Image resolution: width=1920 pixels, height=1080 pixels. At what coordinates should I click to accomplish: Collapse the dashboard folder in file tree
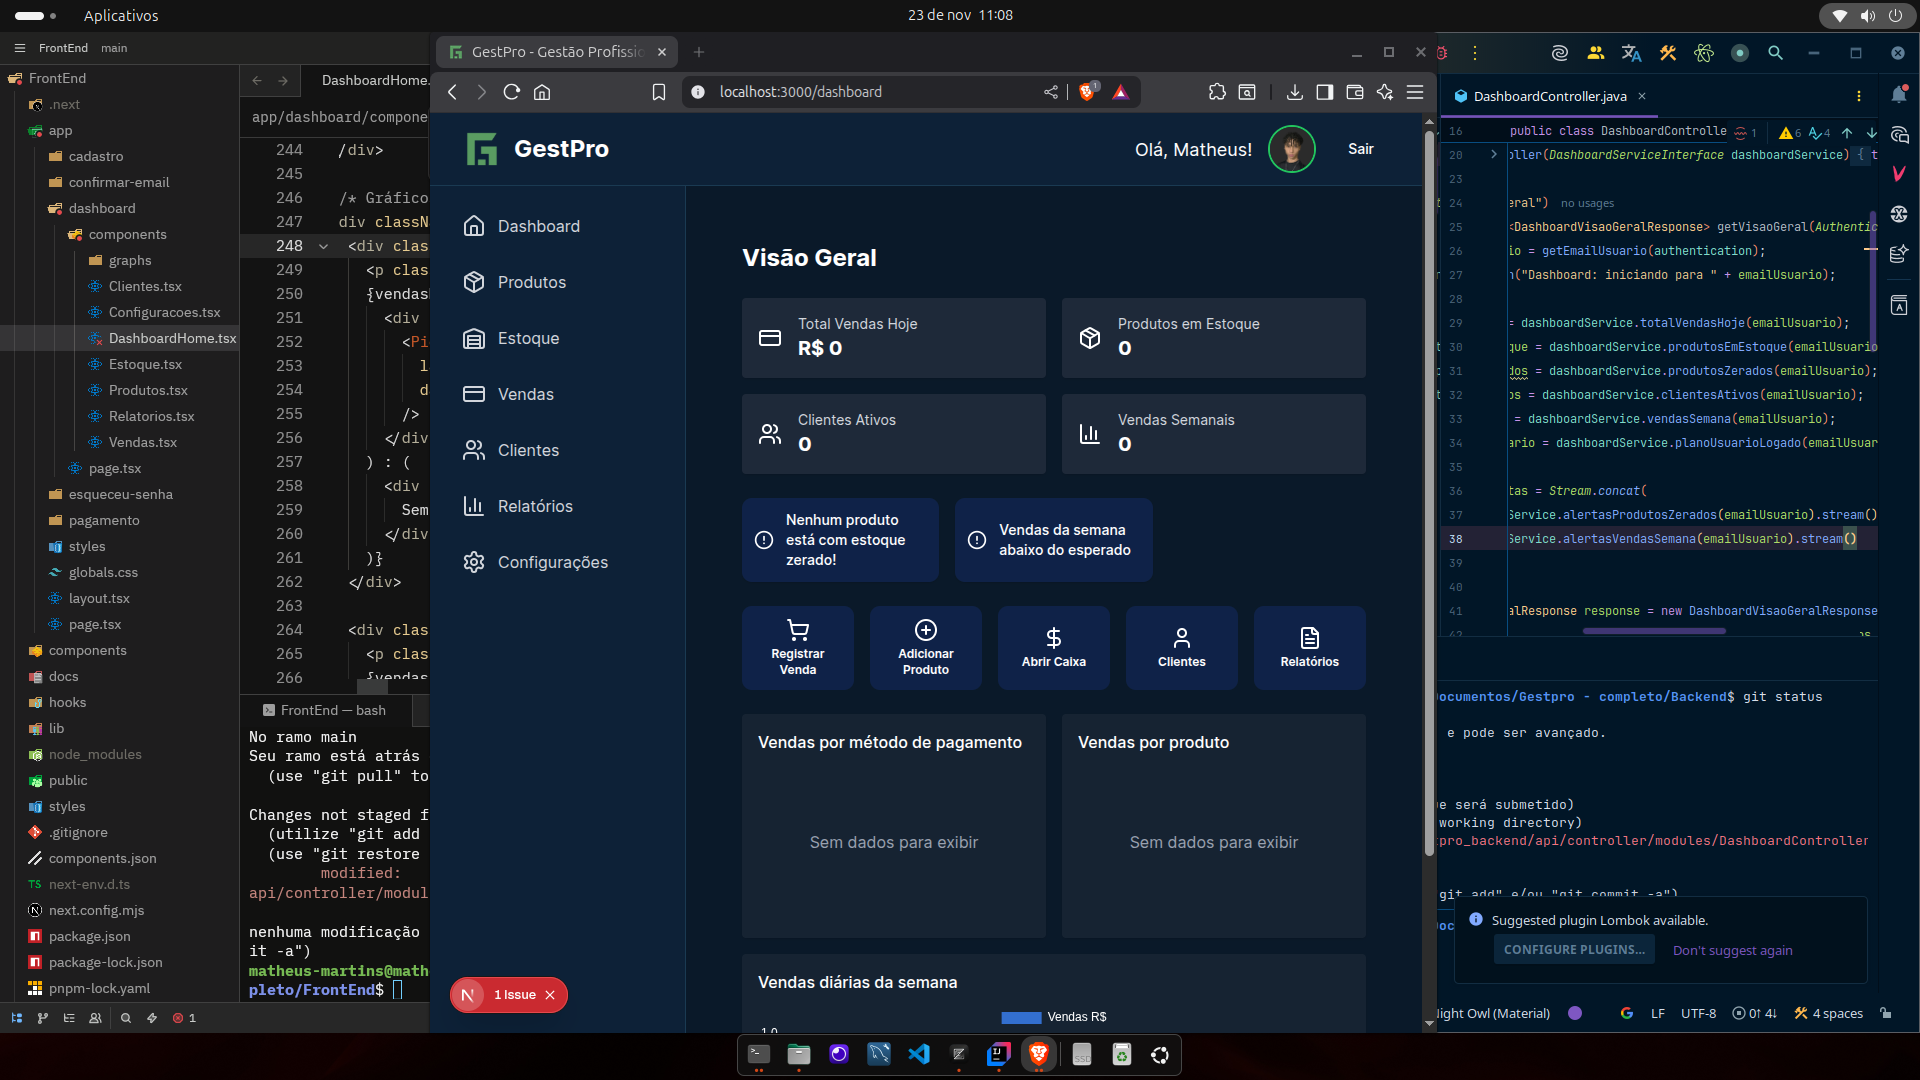click(x=102, y=208)
